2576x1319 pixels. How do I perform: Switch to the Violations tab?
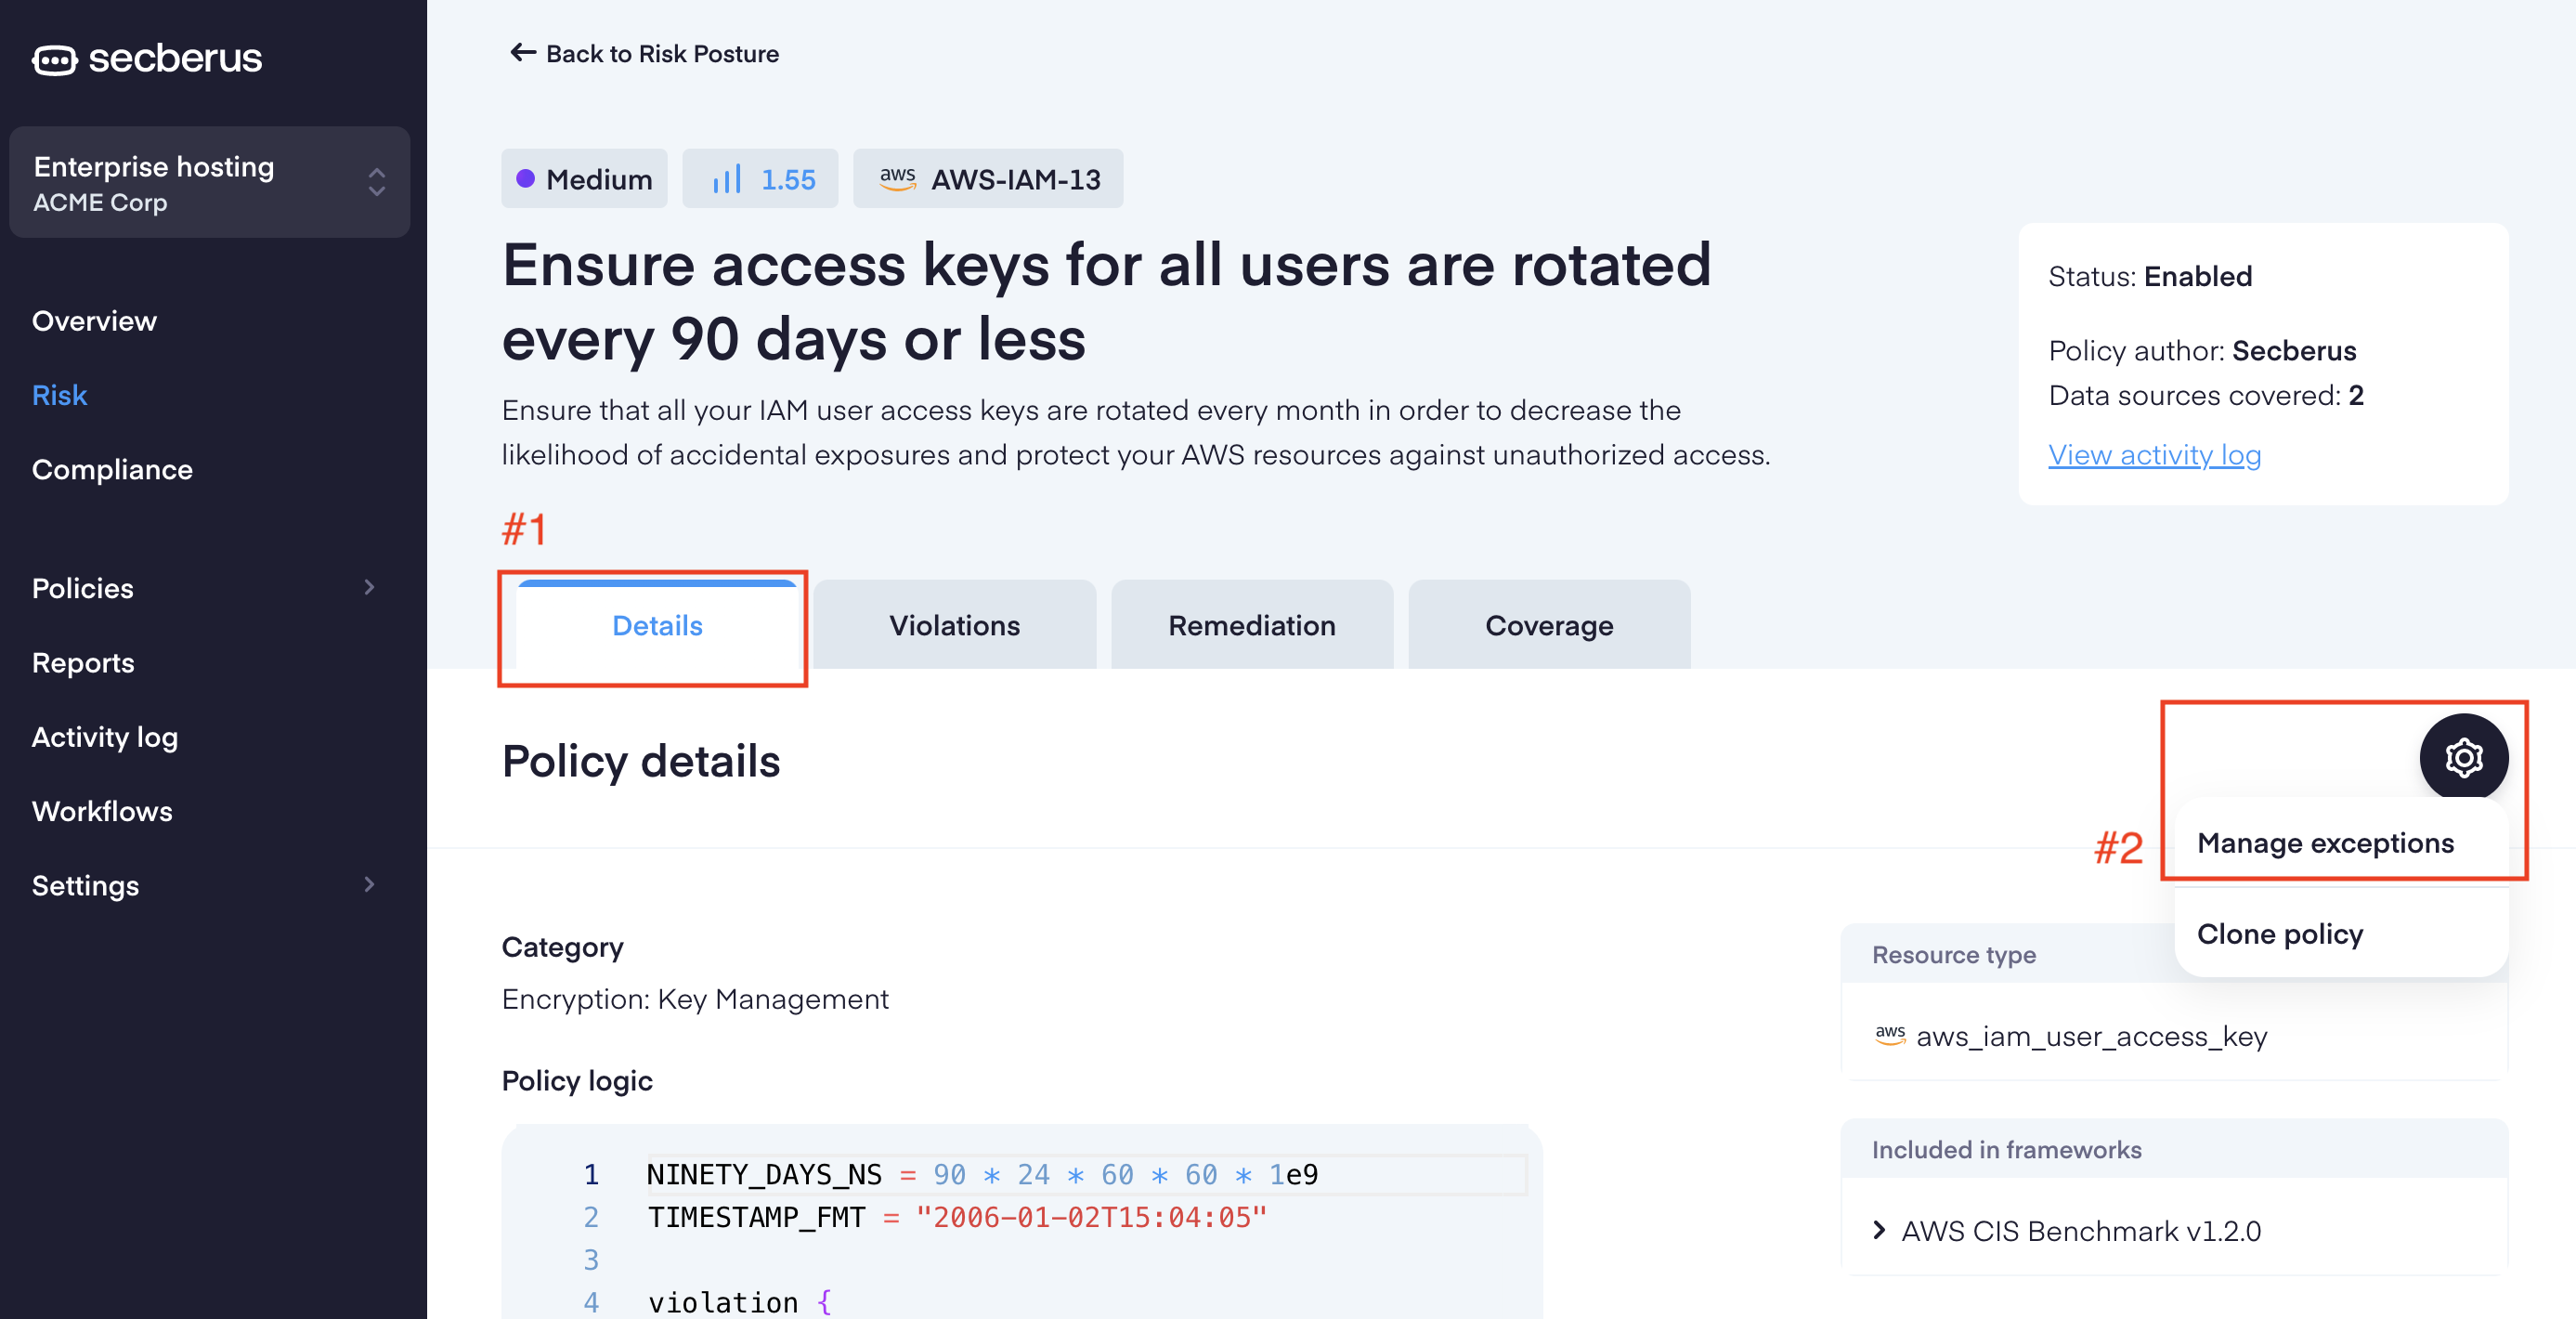[954, 625]
